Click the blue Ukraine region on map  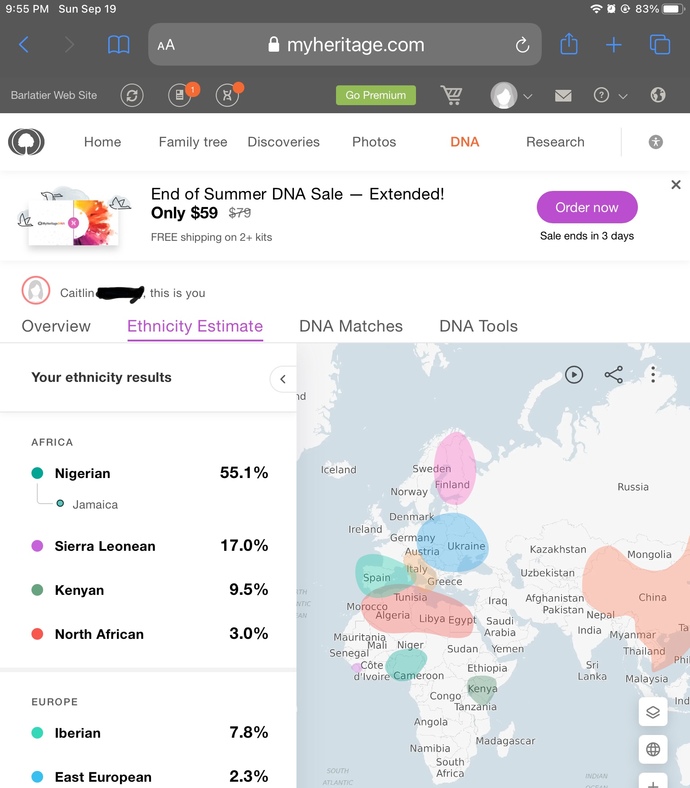coord(452,543)
